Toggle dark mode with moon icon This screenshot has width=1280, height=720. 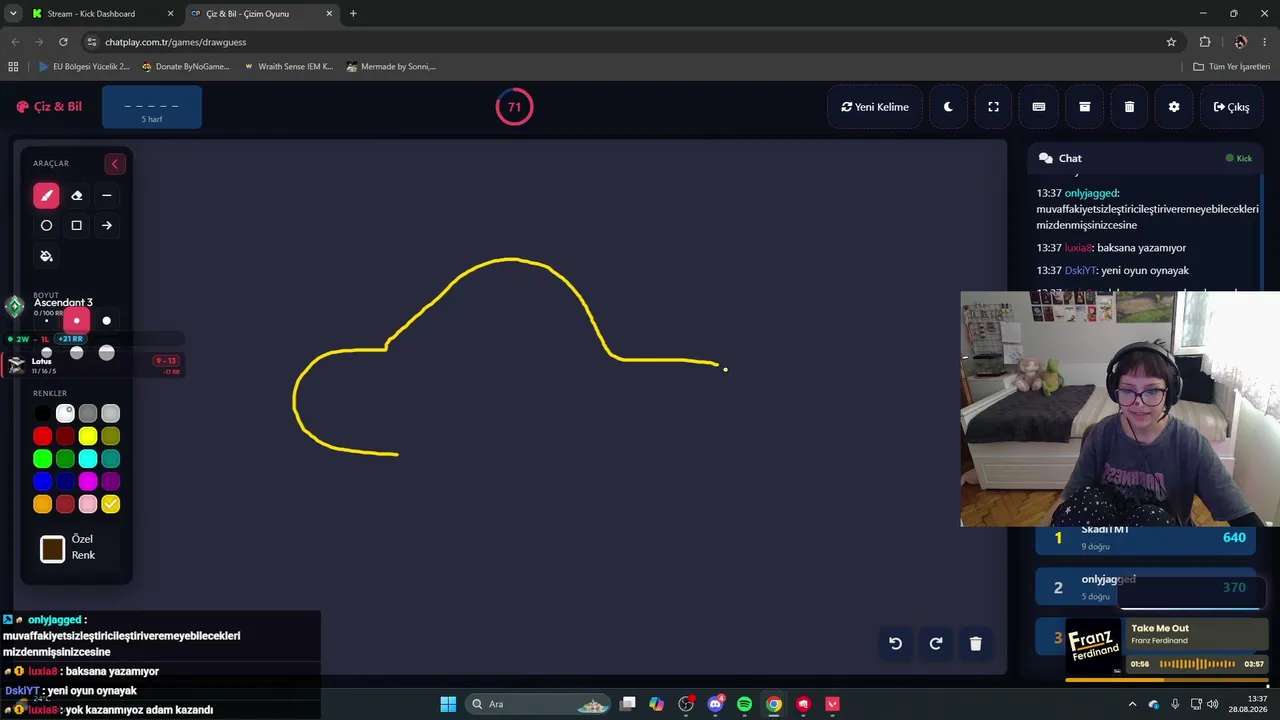948,107
